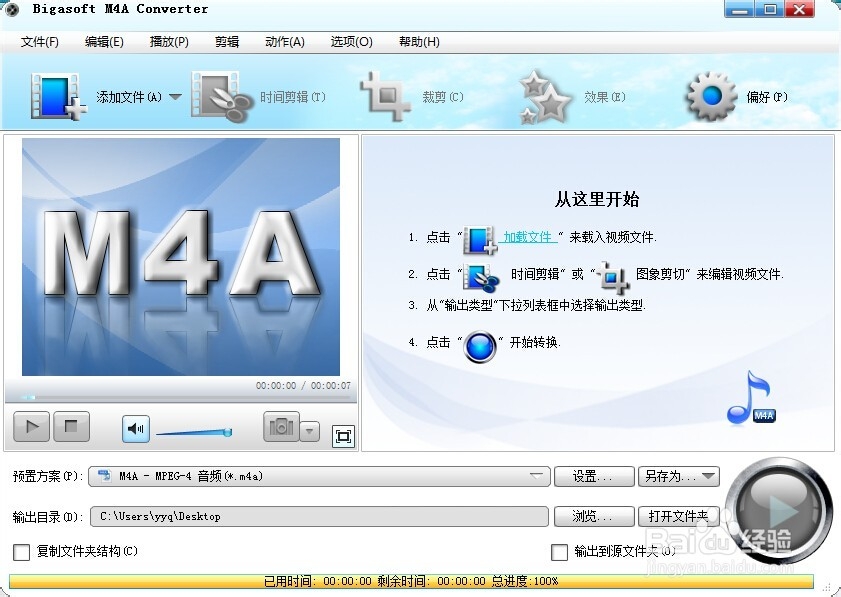This screenshot has height=597, width=841.
Task: Expand the snapshot dropdown arrow
Action: pyautogui.click(x=309, y=431)
